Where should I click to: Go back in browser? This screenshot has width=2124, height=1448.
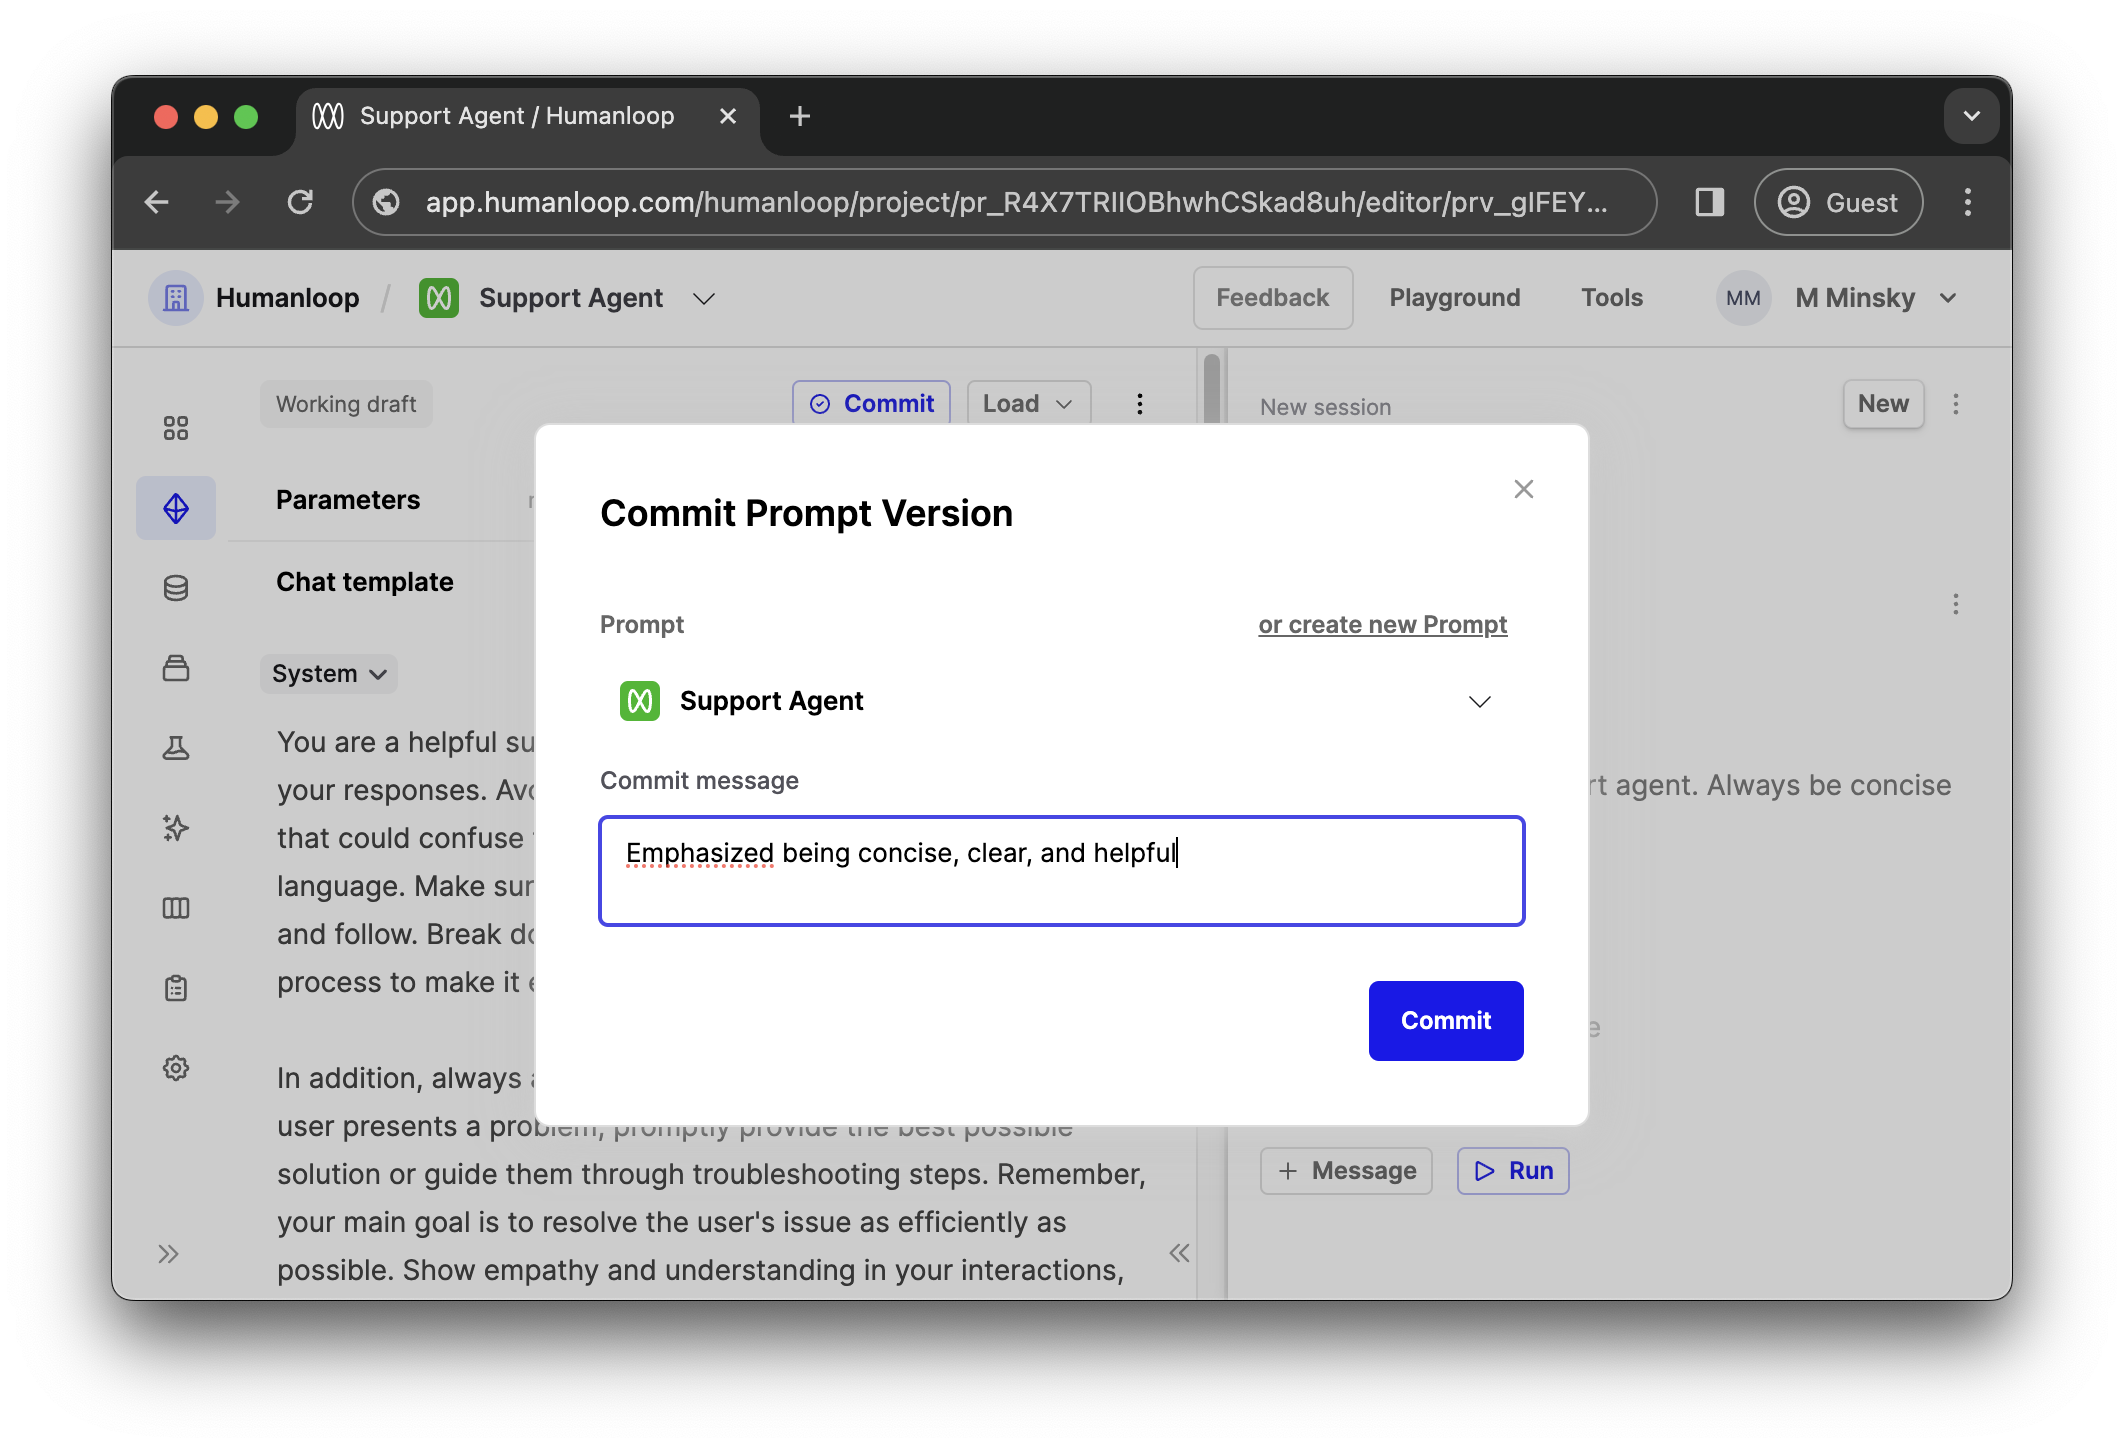click(x=157, y=202)
